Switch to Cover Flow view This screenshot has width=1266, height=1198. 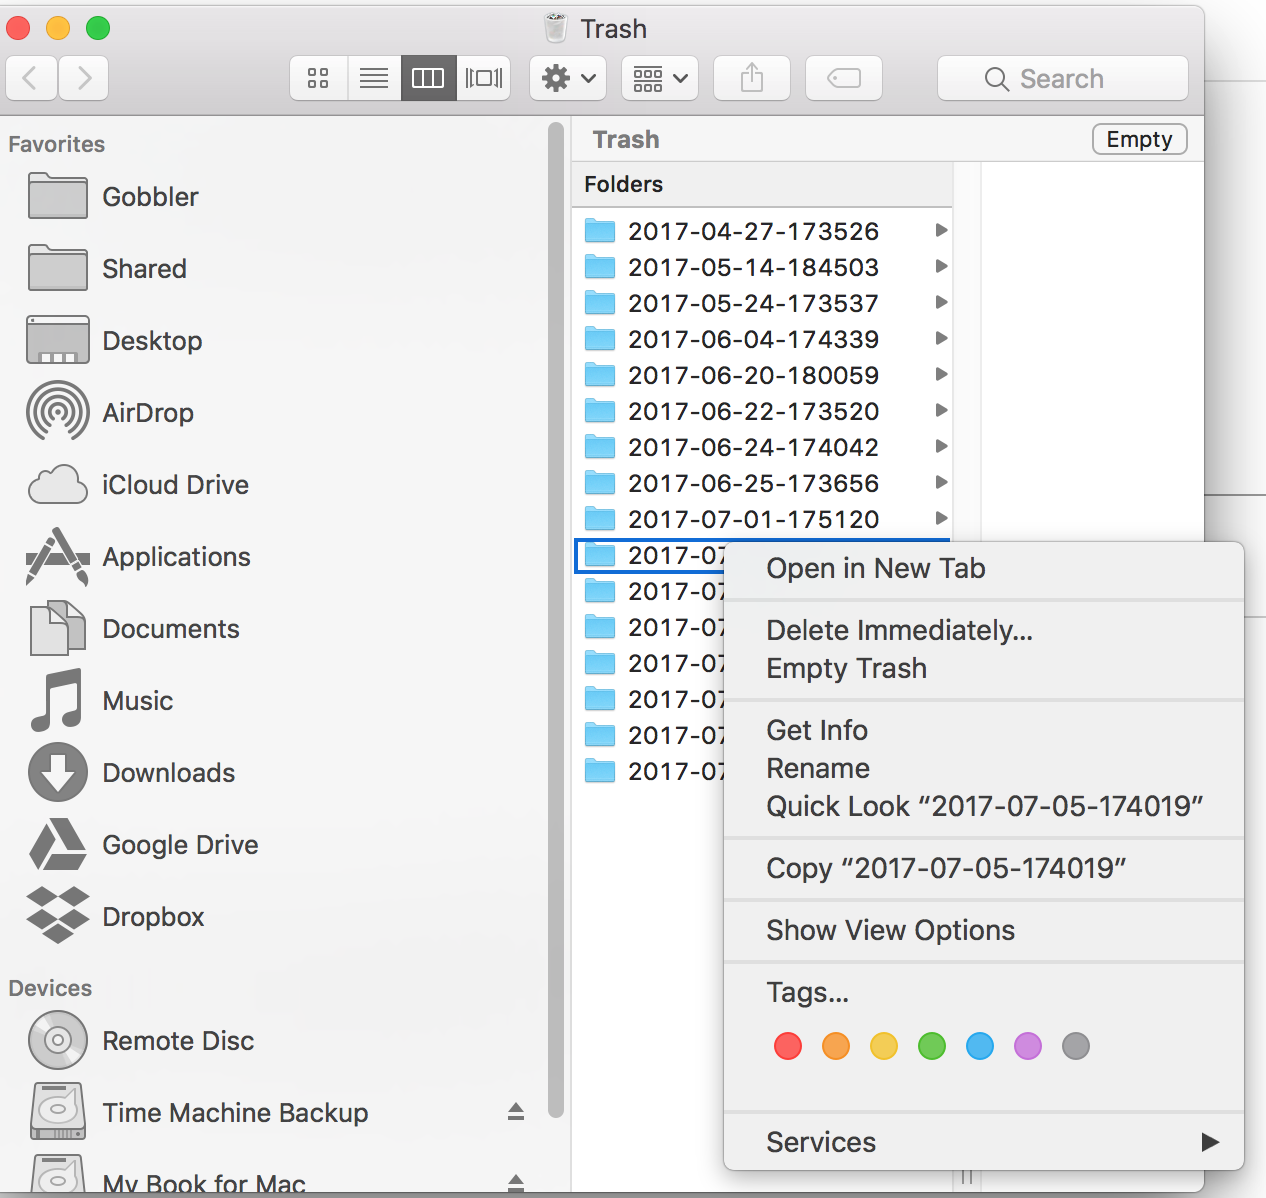[484, 78]
